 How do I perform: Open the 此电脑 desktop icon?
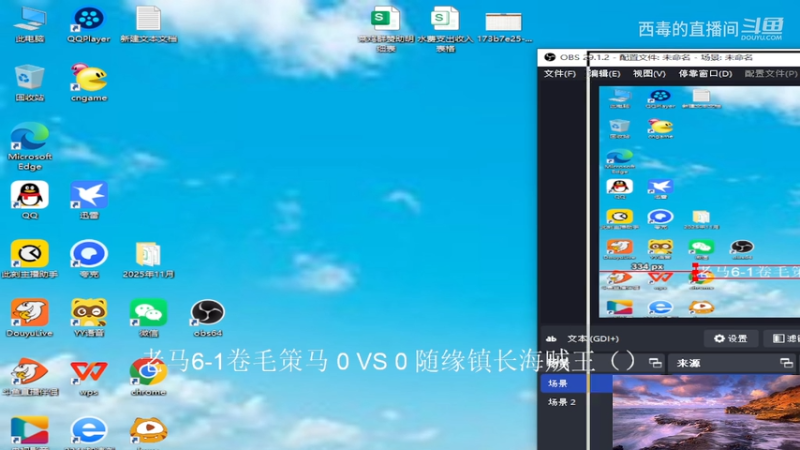coord(30,24)
